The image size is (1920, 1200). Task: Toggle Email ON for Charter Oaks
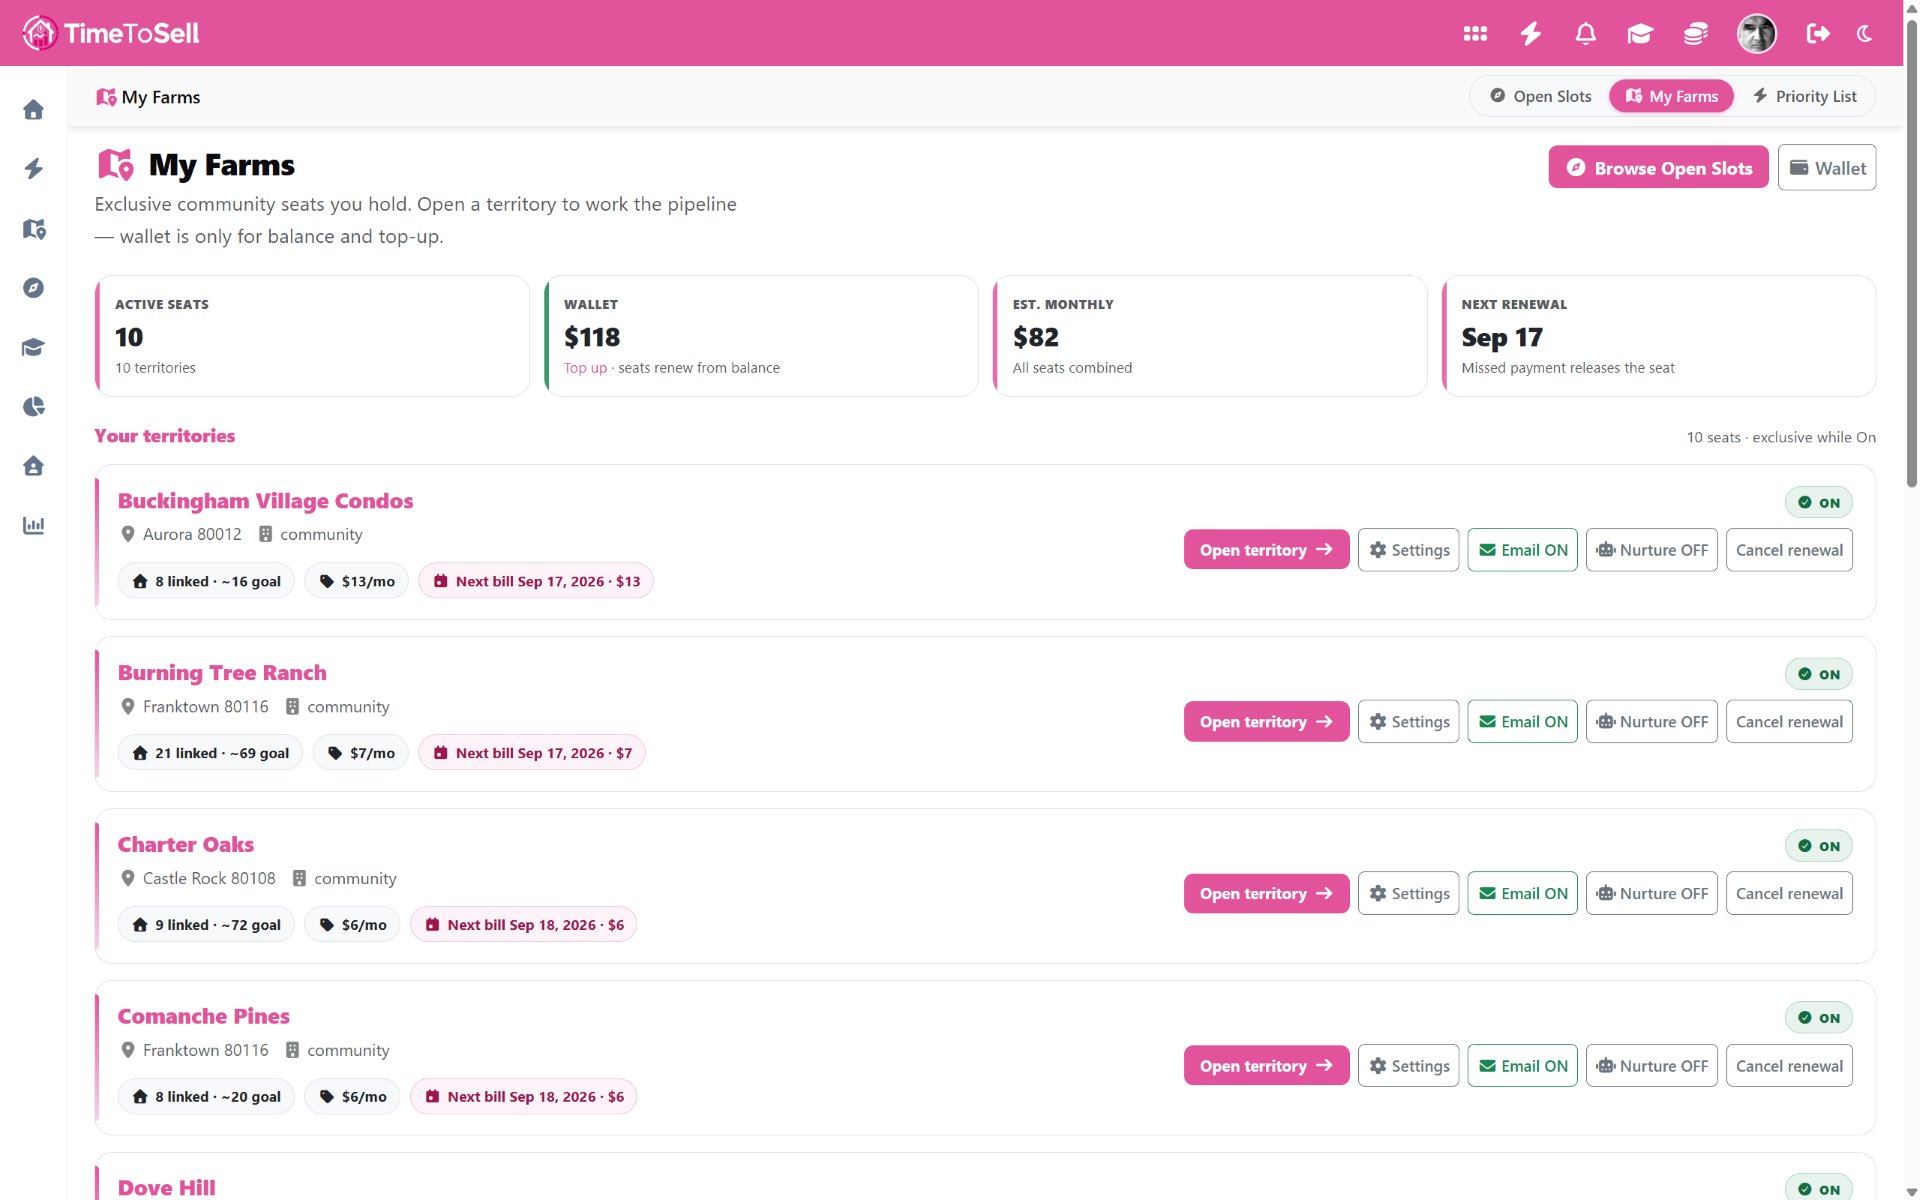click(1522, 894)
